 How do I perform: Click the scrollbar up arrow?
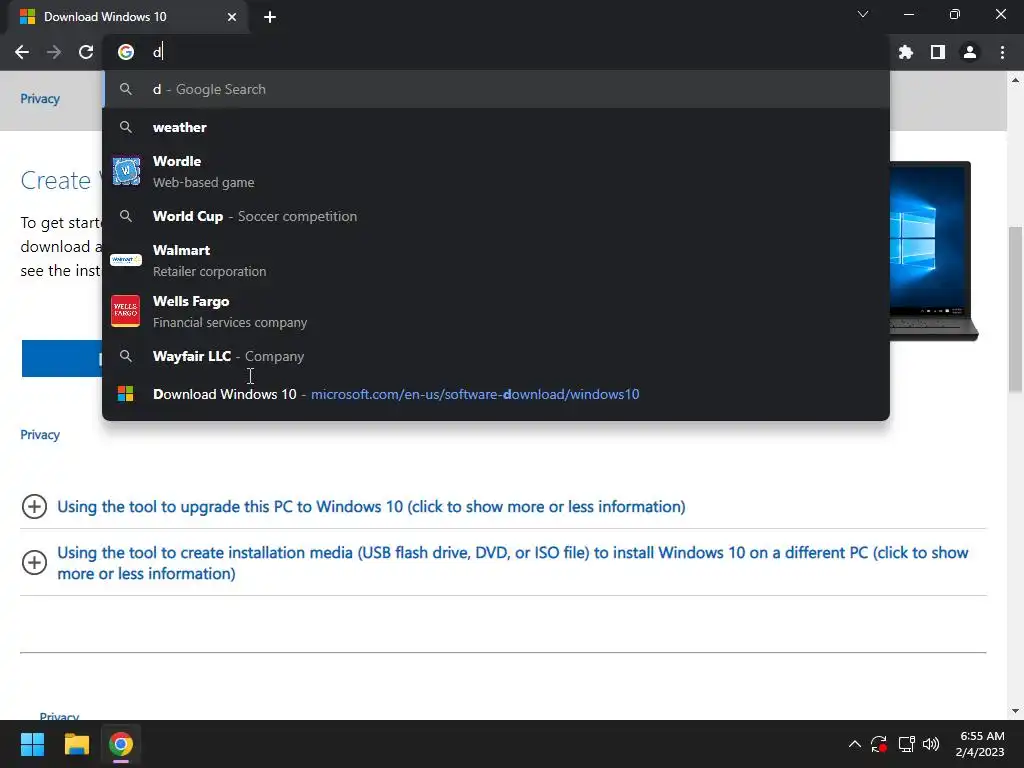(x=1015, y=80)
